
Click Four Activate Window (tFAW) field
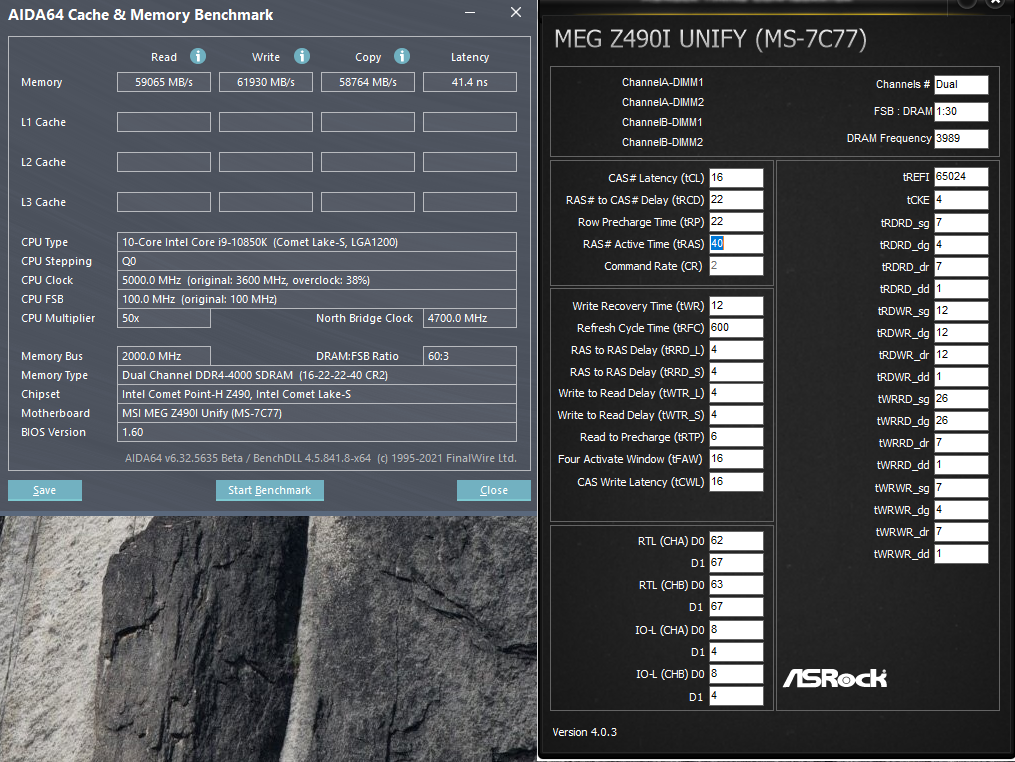click(x=736, y=458)
